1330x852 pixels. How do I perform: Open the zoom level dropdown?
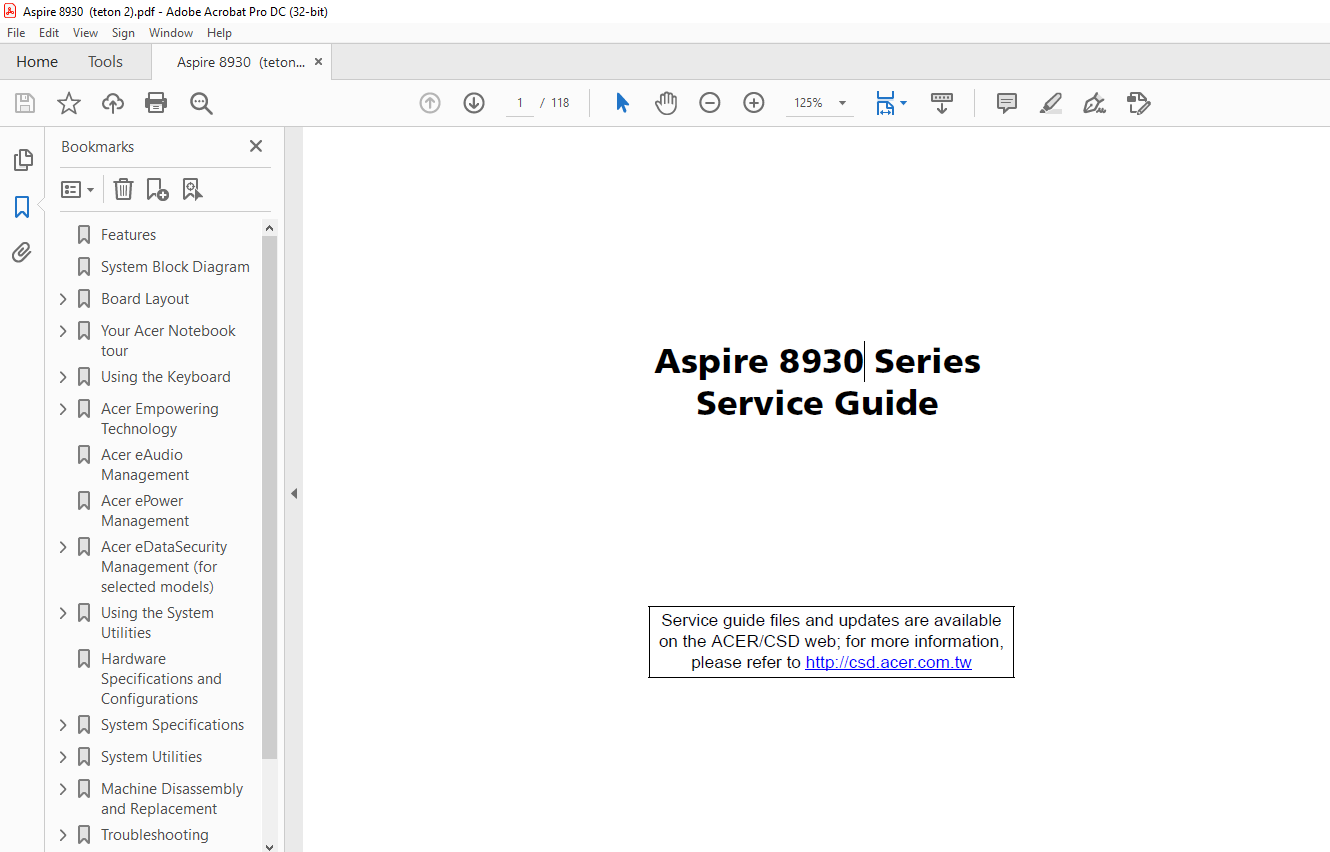tap(842, 103)
